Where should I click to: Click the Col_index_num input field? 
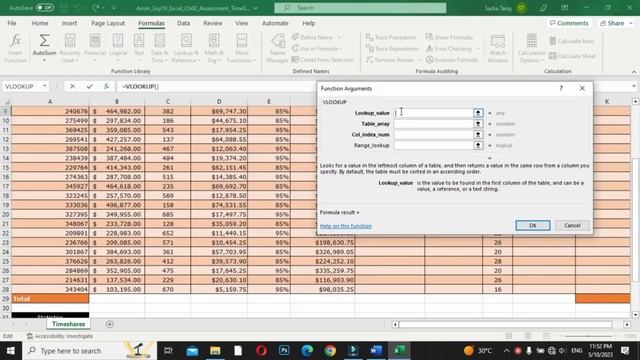click(x=433, y=134)
